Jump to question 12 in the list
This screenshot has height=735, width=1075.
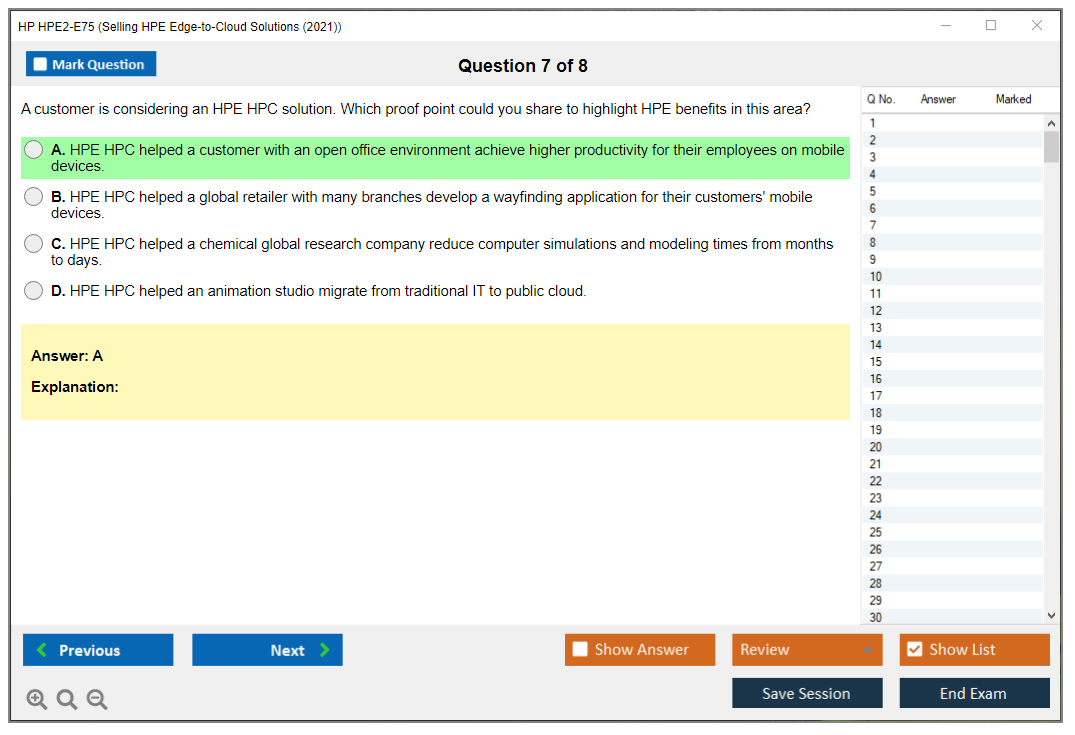(876, 311)
